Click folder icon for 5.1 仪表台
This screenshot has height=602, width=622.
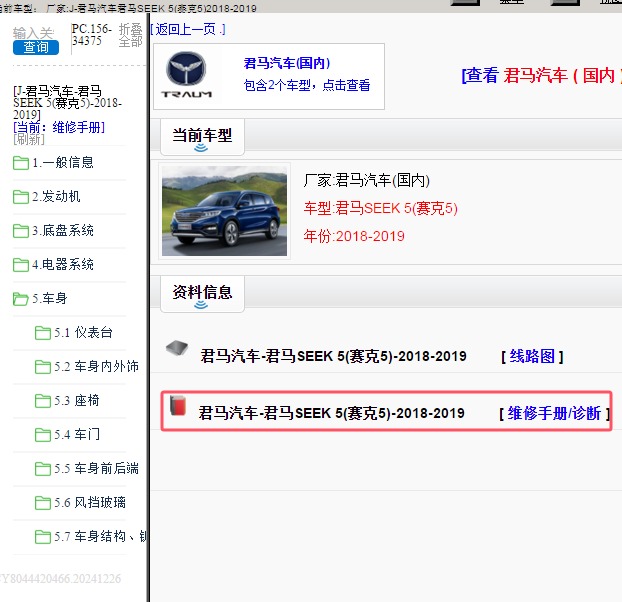[42, 333]
